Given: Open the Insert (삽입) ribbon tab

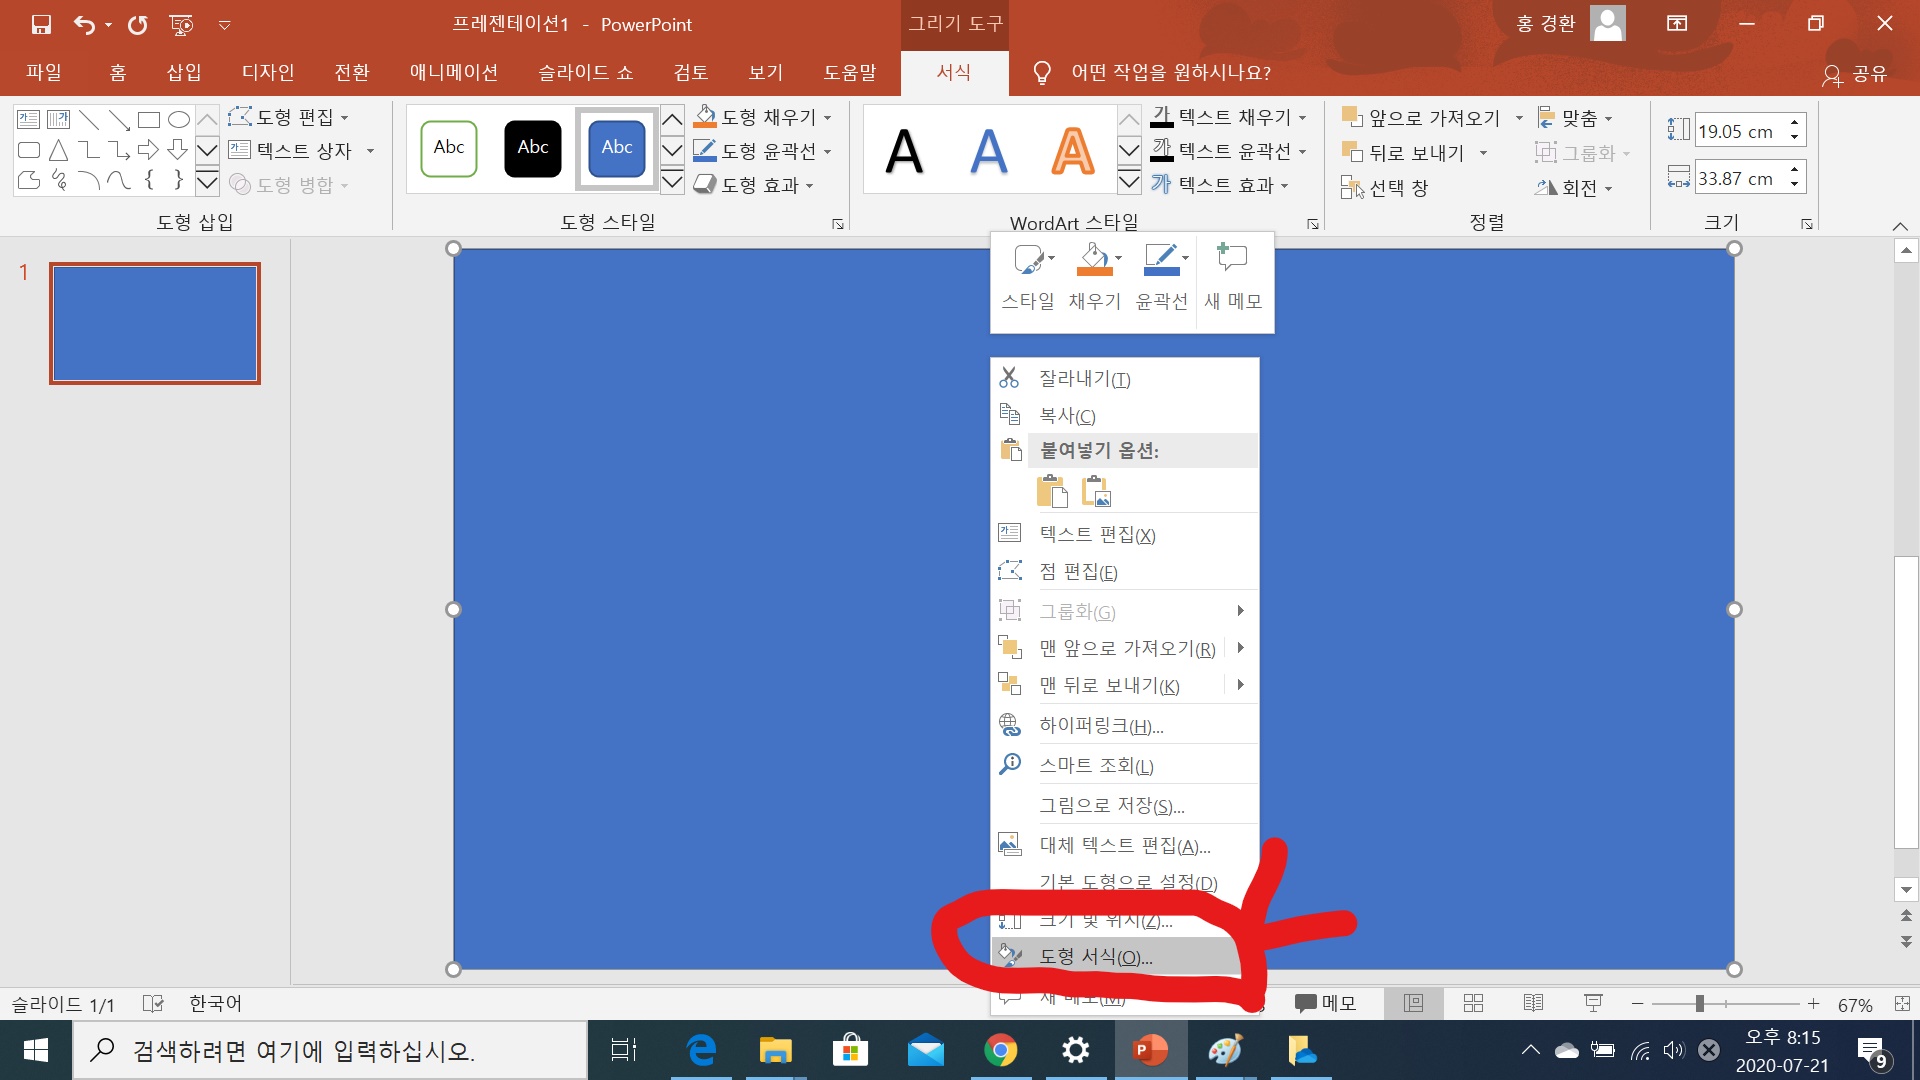Looking at the screenshot, I should (x=184, y=72).
